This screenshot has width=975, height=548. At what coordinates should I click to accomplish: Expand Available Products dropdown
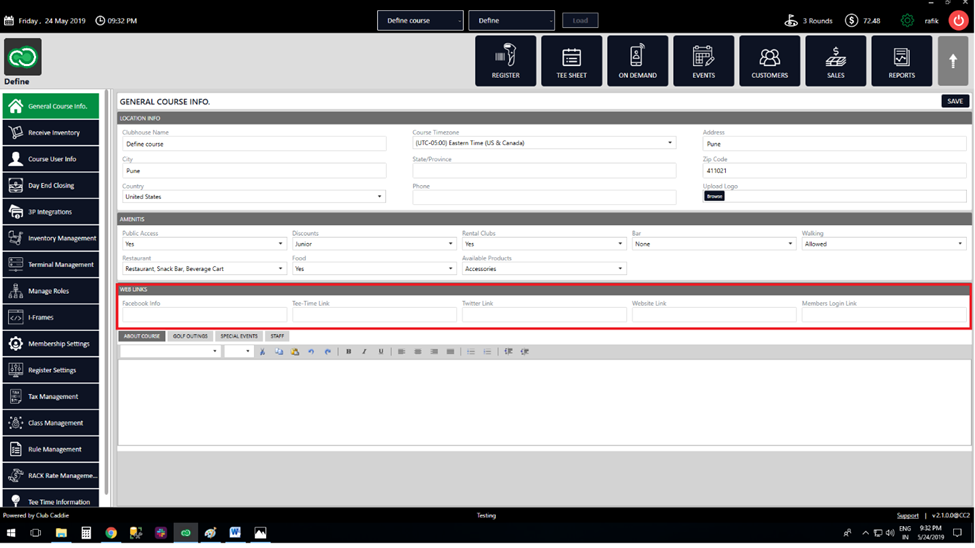(x=543, y=269)
